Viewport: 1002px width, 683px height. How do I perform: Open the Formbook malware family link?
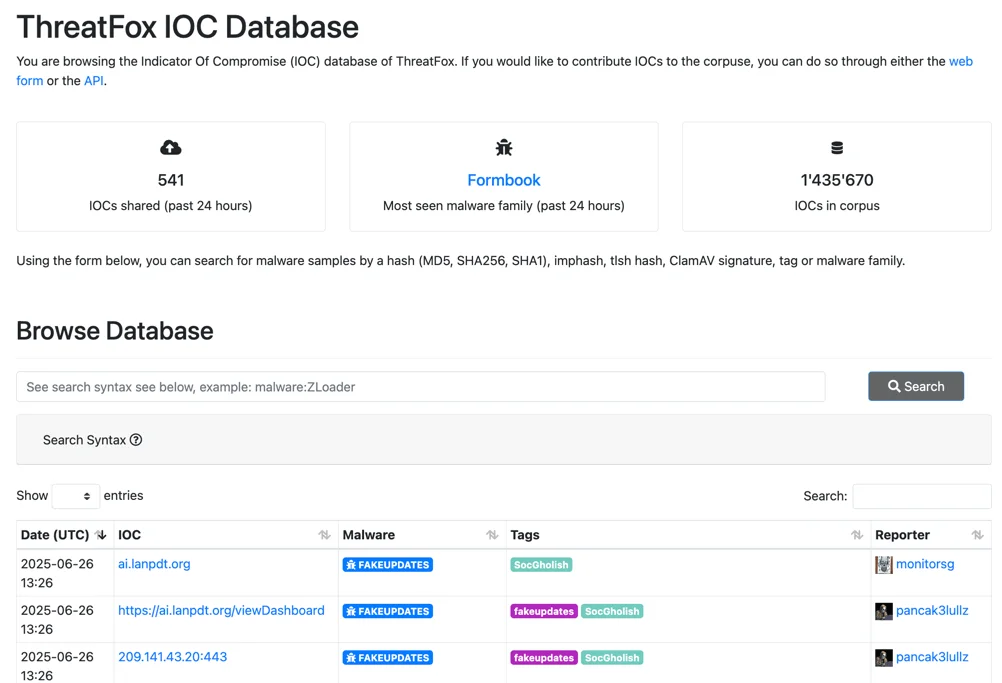504,180
